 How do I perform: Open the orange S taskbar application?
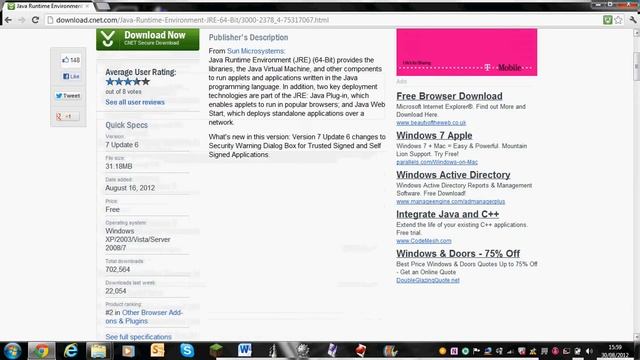[x=157, y=351]
